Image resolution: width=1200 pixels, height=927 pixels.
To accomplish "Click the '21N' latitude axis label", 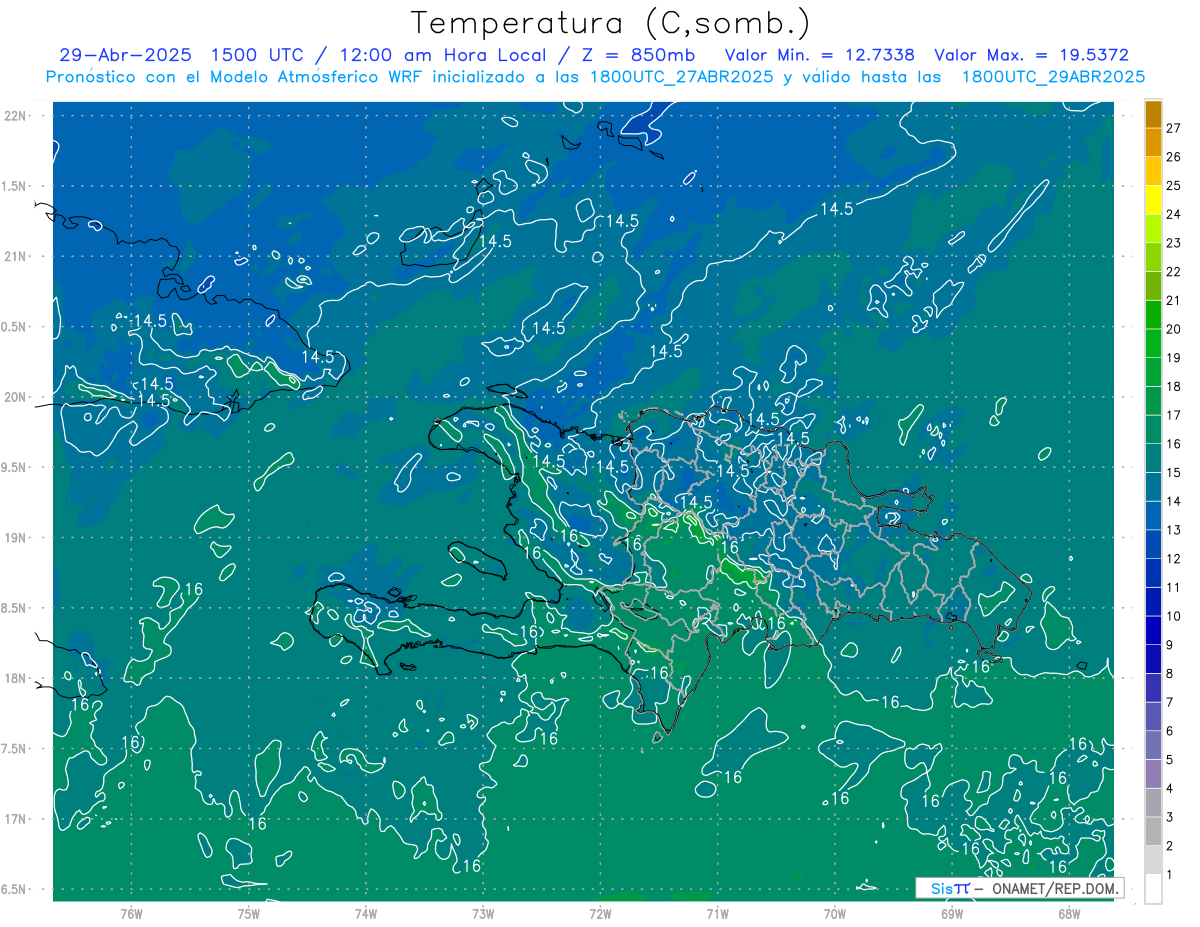I will click(x=17, y=256).
